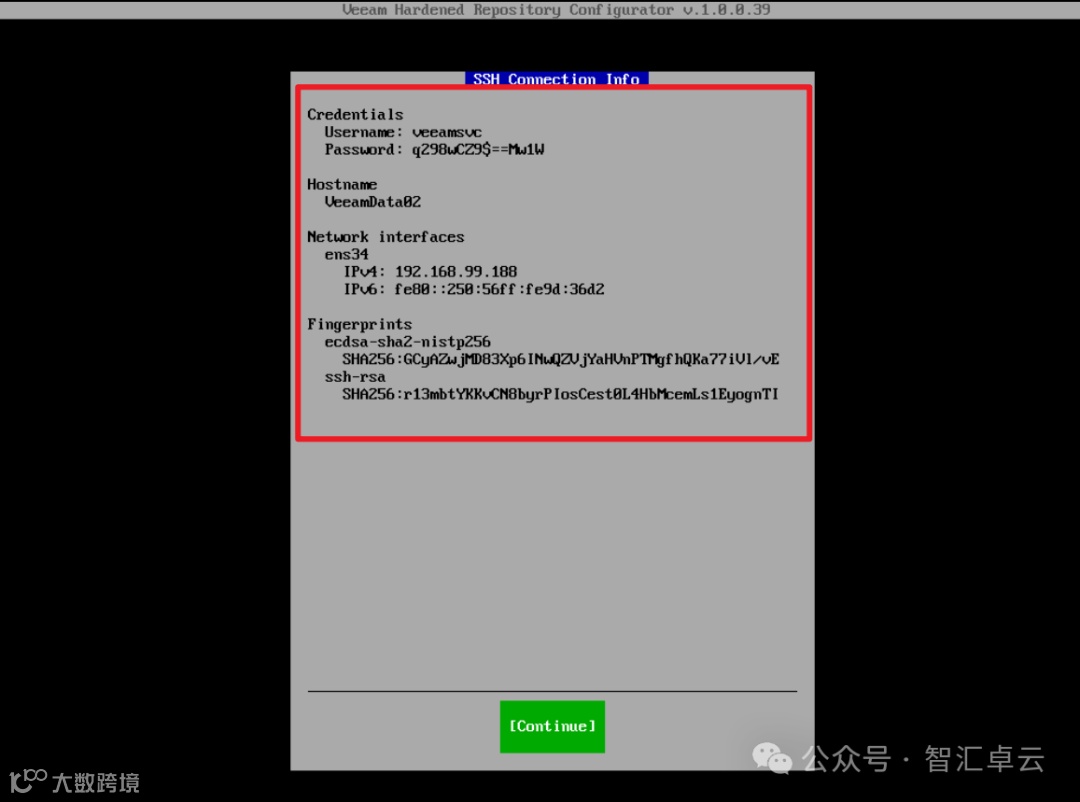Click the Network interfaces heading
This screenshot has height=802, width=1080.
[386, 237]
